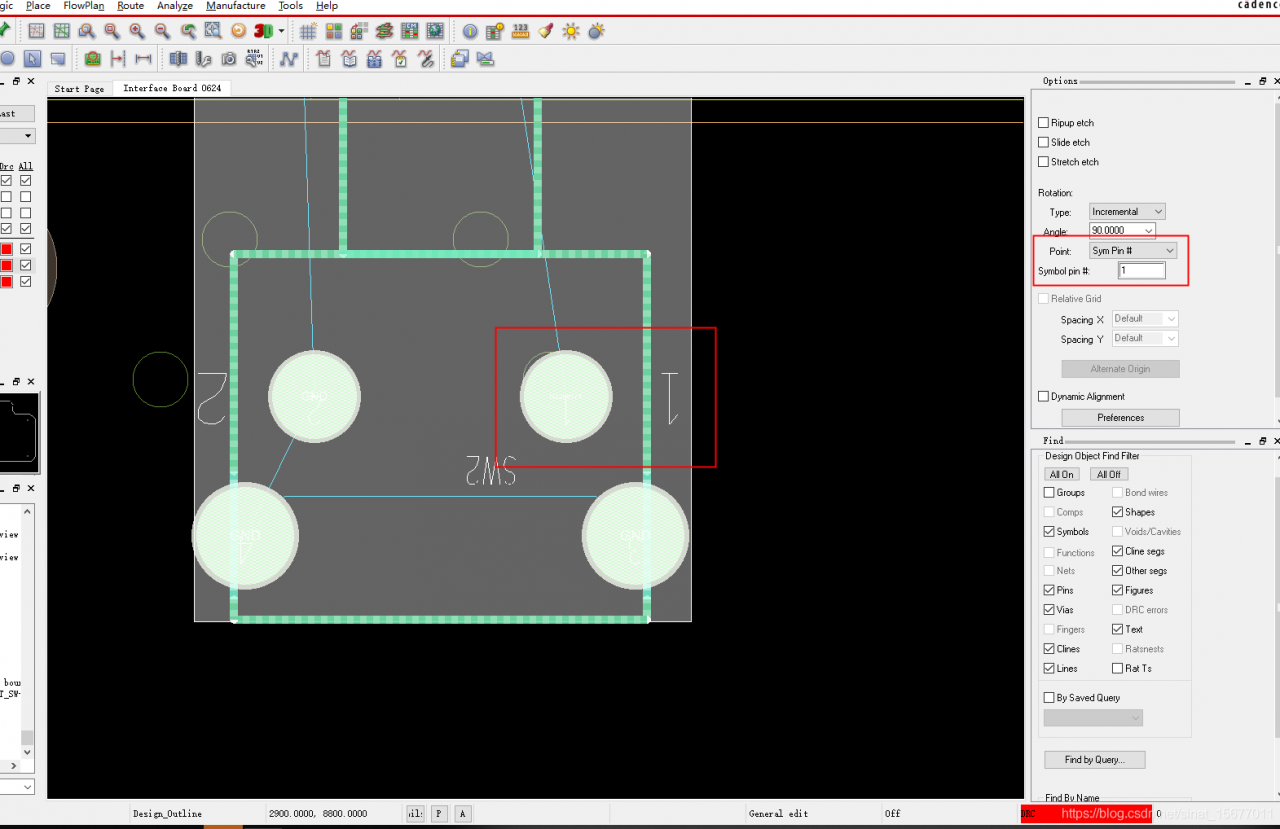The width and height of the screenshot is (1280, 829).
Task: Open the grid toggle icon in toolbar
Action: coord(309,31)
